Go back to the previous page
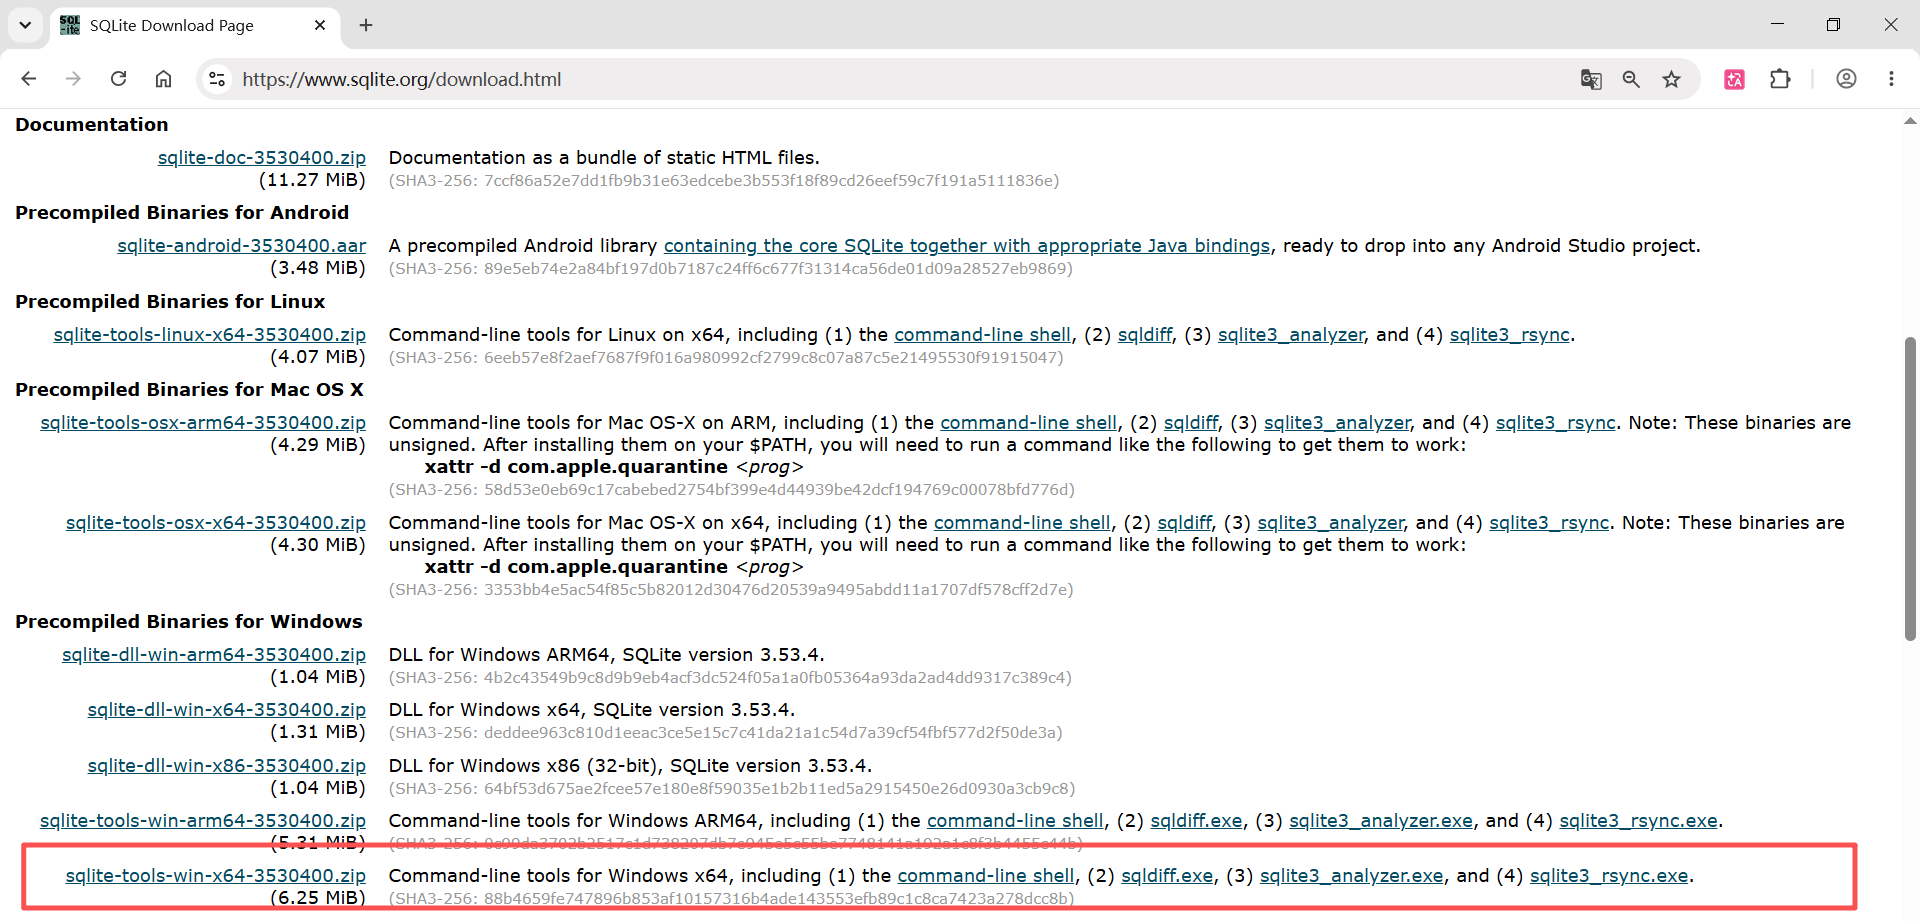Viewport: 1920px width, 921px height. coord(29,79)
